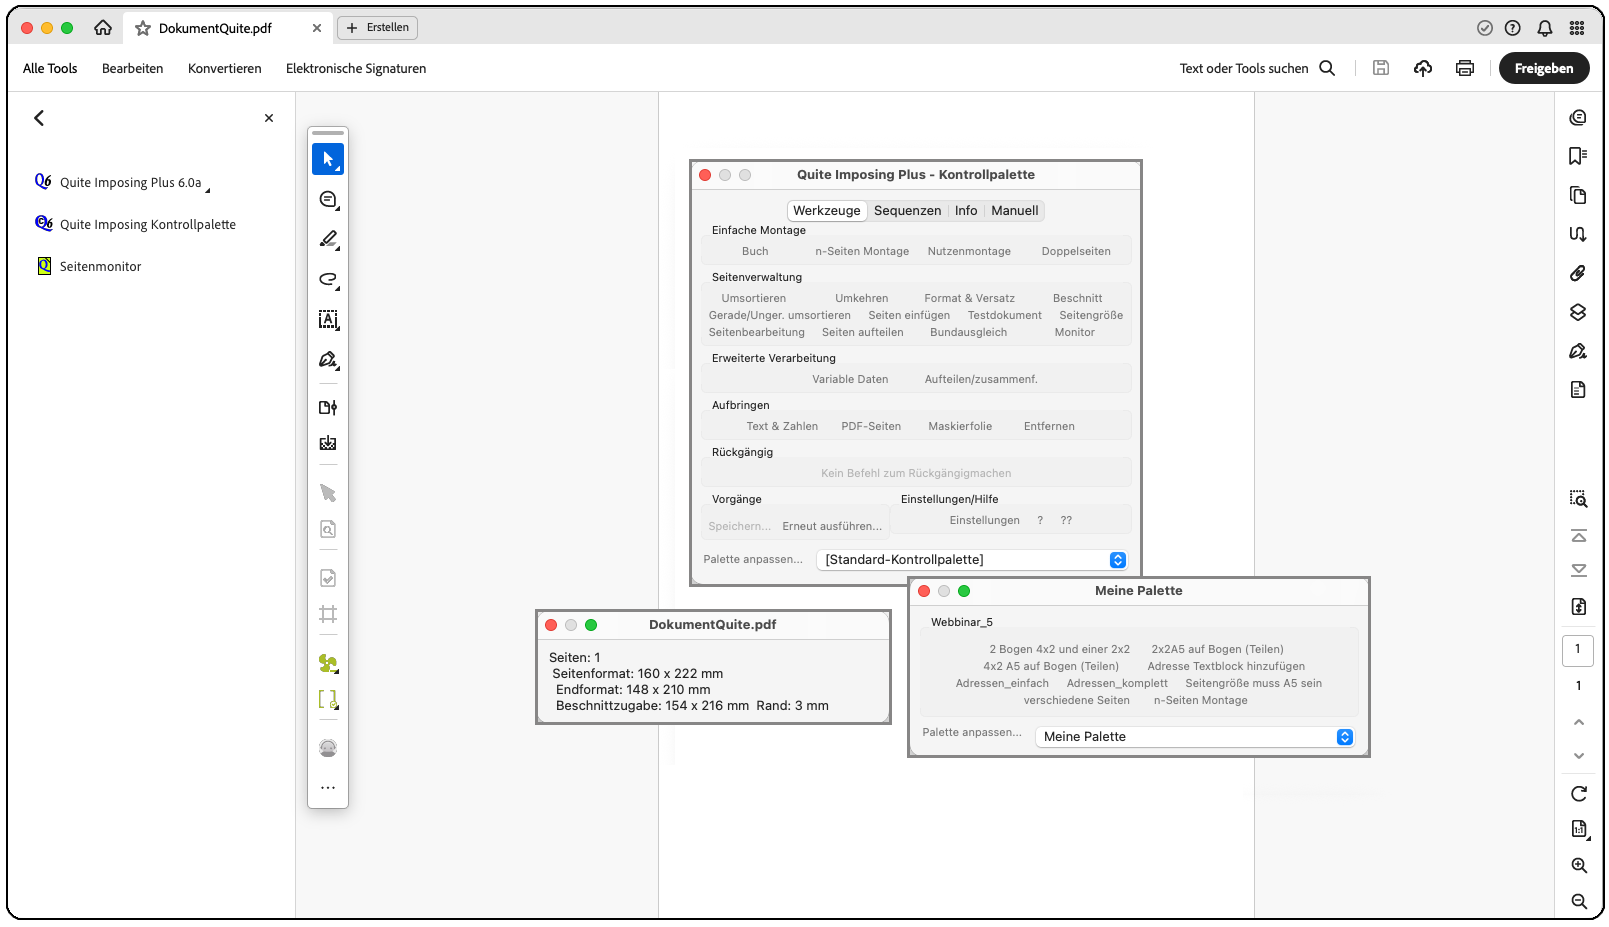Click the attachments paperclip icon
Viewport: 1609px width, 927px height.
click(x=1578, y=272)
